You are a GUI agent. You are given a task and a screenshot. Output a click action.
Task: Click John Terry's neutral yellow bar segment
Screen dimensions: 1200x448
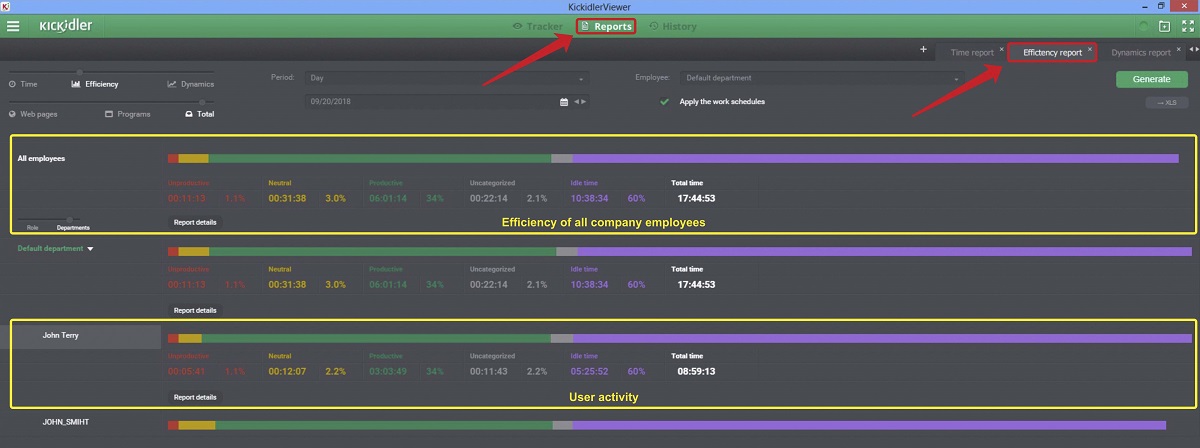190,339
